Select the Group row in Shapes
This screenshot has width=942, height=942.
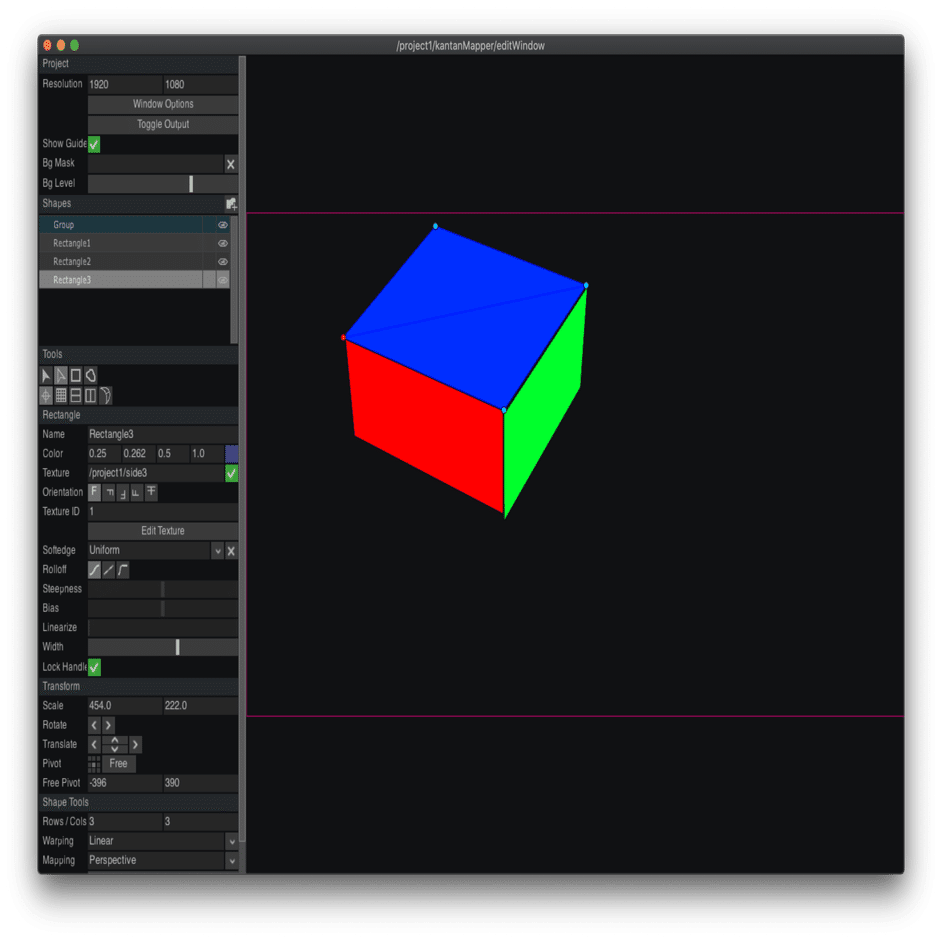click(121, 225)
